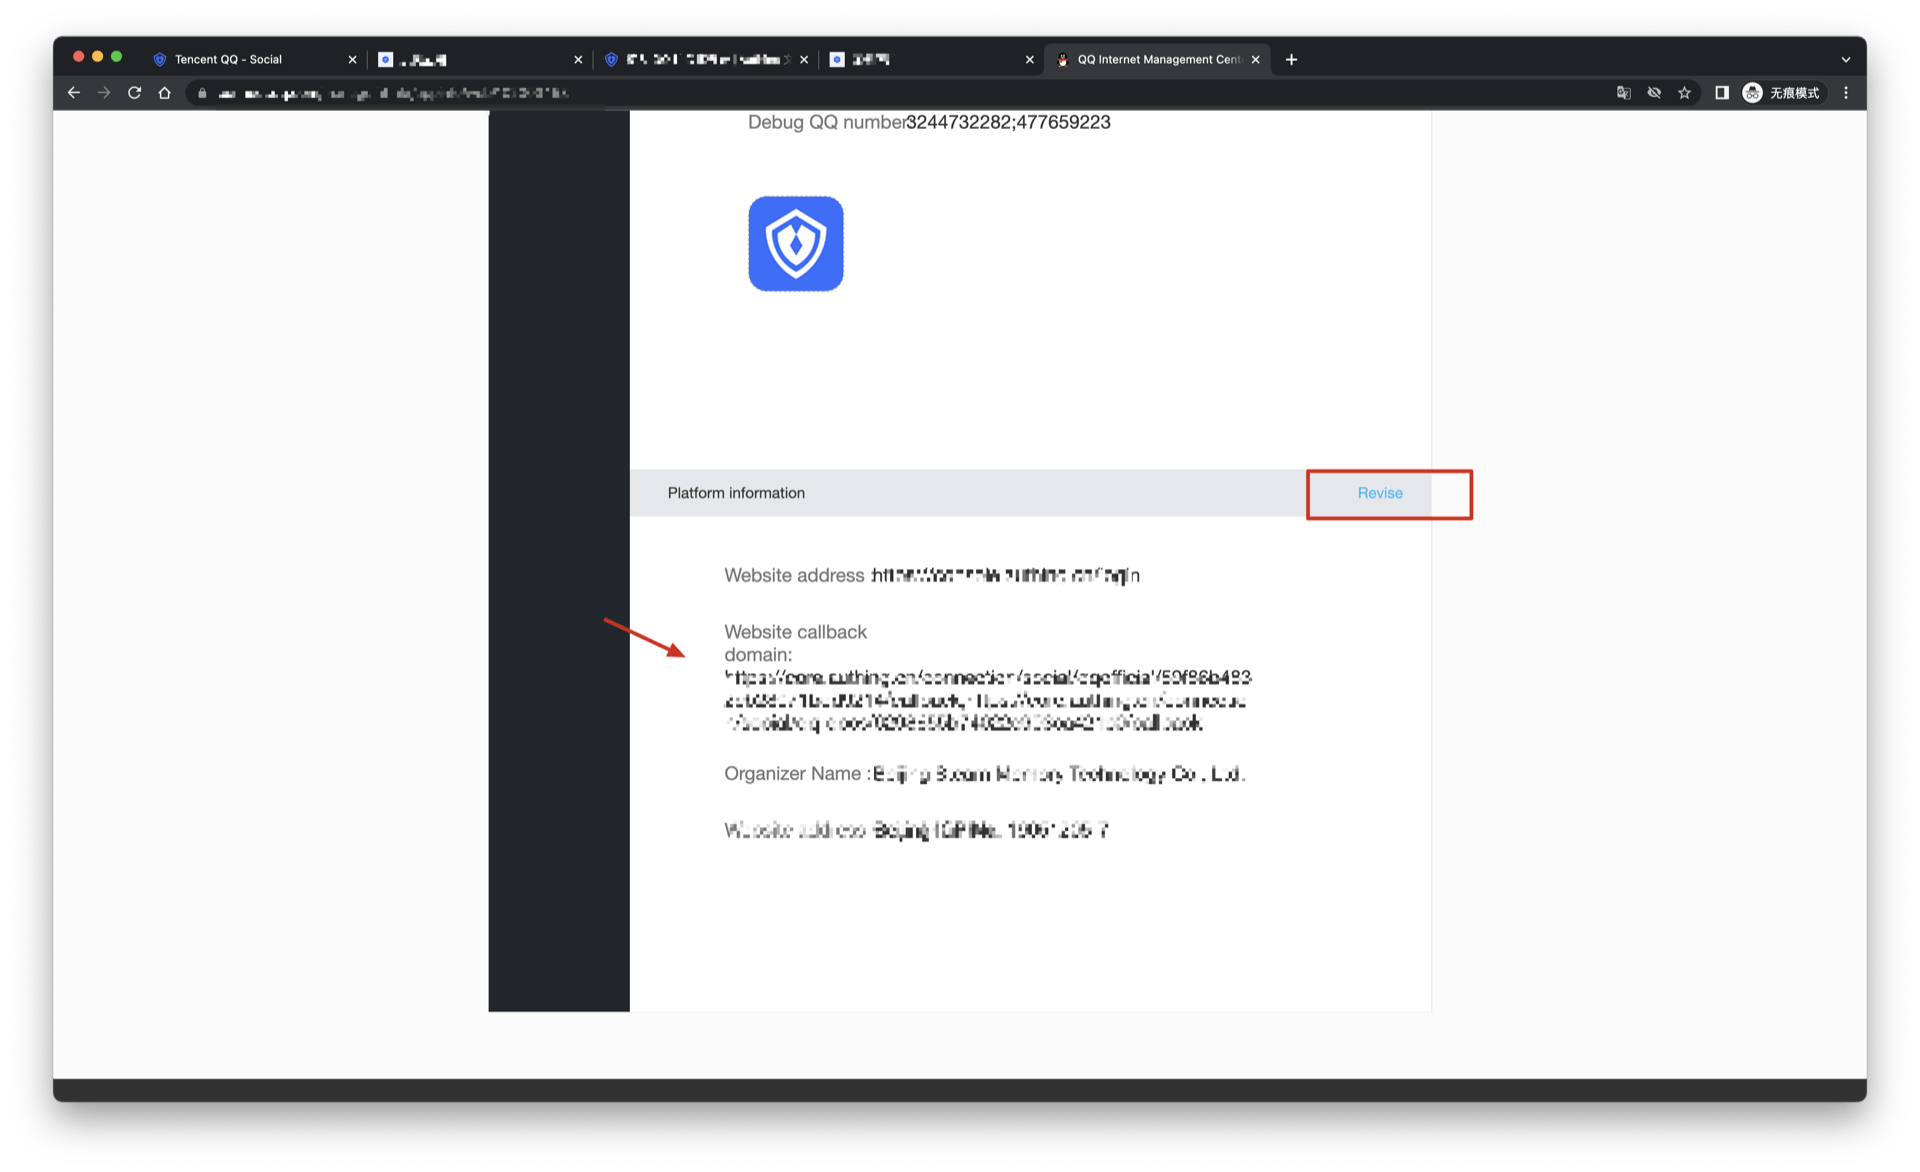
Task: Reload the current page
Action: point(135,93)
